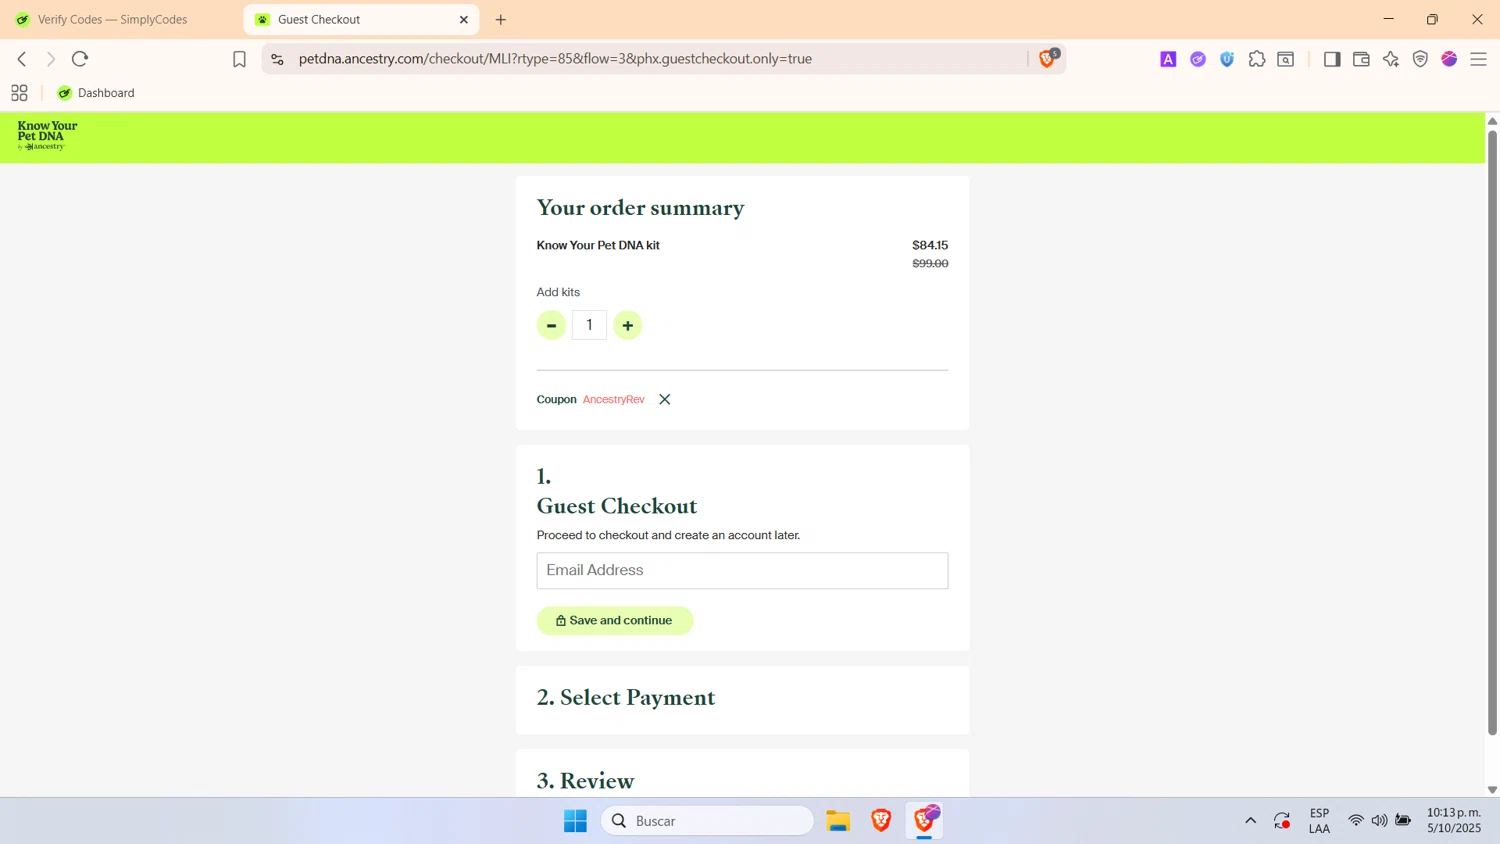Click the AncestryRev coupon code text
Image resolution: width=1500 pixels, height=844 pixels.
[613, 399]
